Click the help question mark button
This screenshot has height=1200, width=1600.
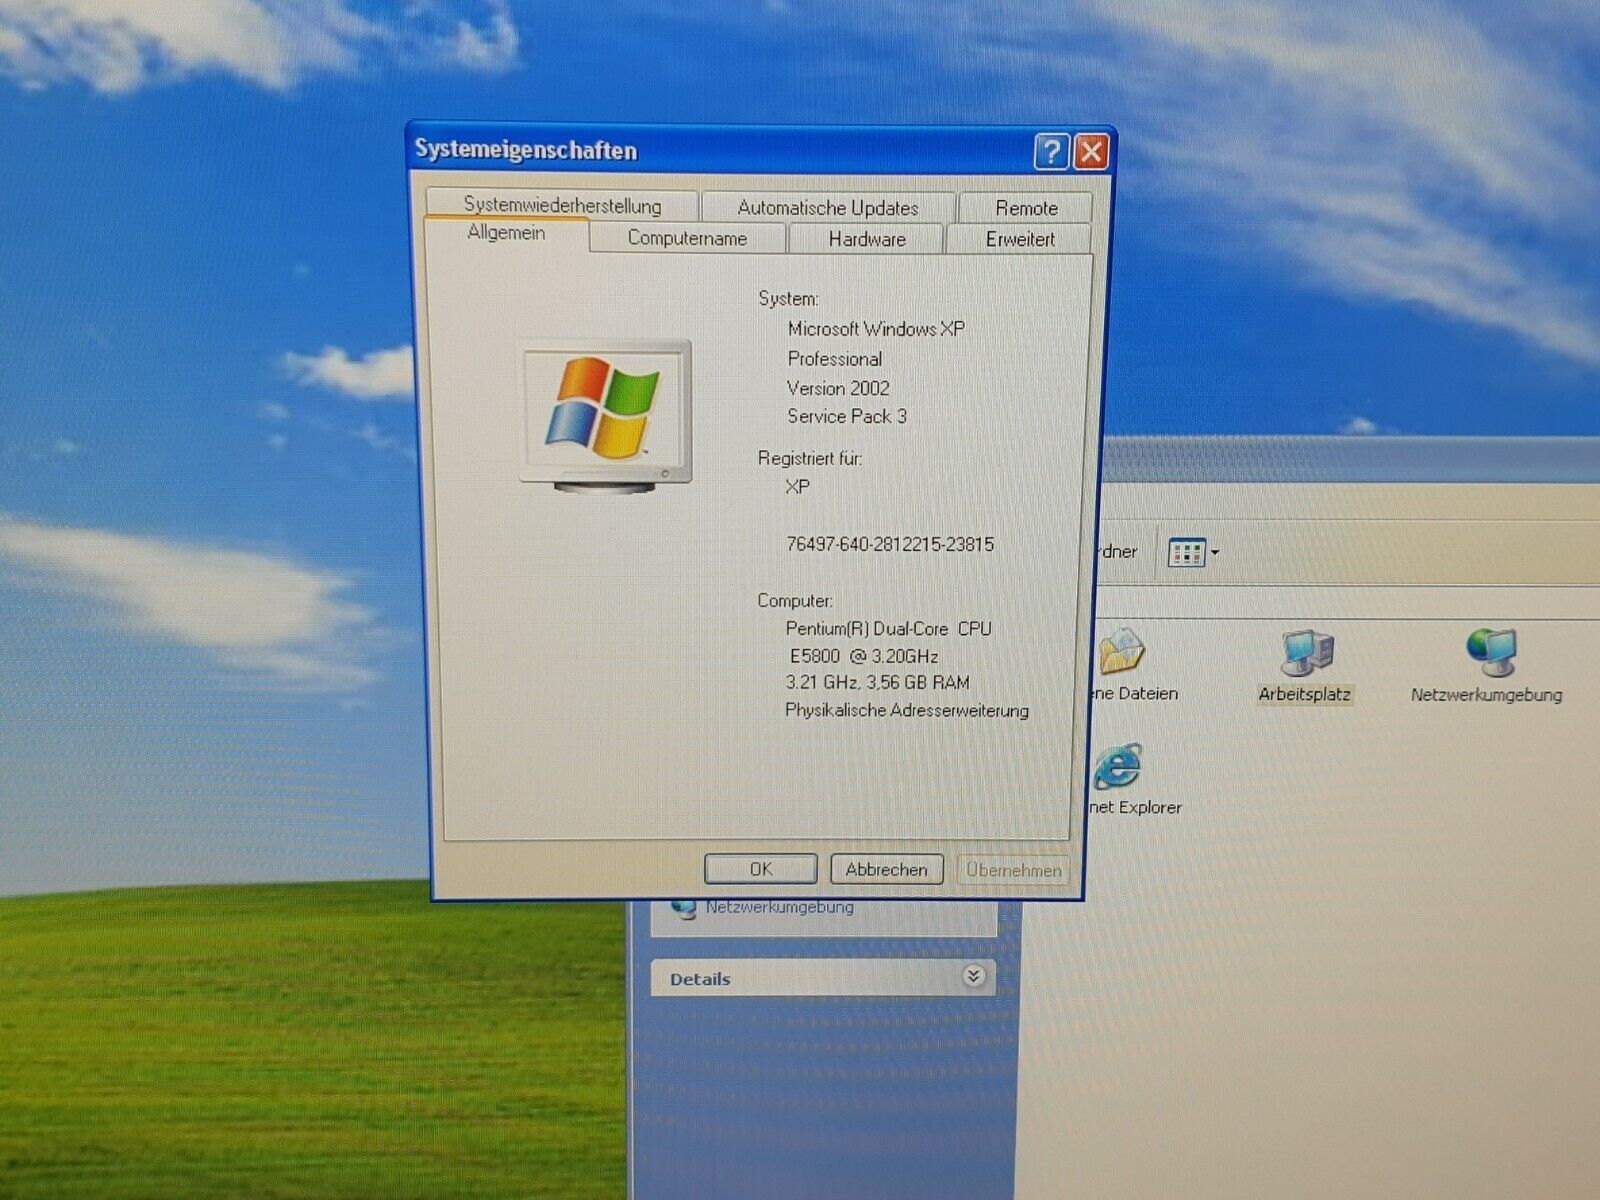pos(1051,152)
